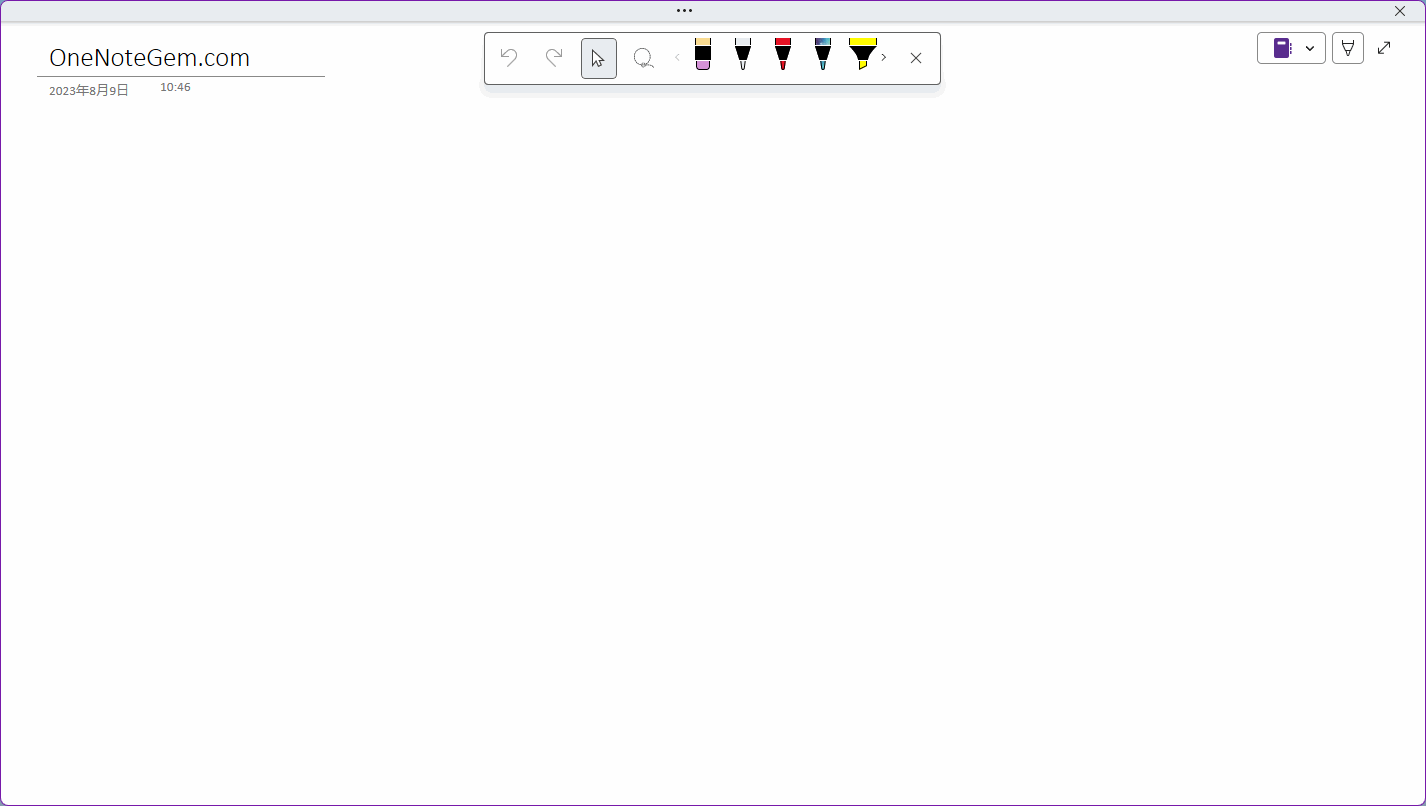Redo the last undone action

click(x=553, y=58)
